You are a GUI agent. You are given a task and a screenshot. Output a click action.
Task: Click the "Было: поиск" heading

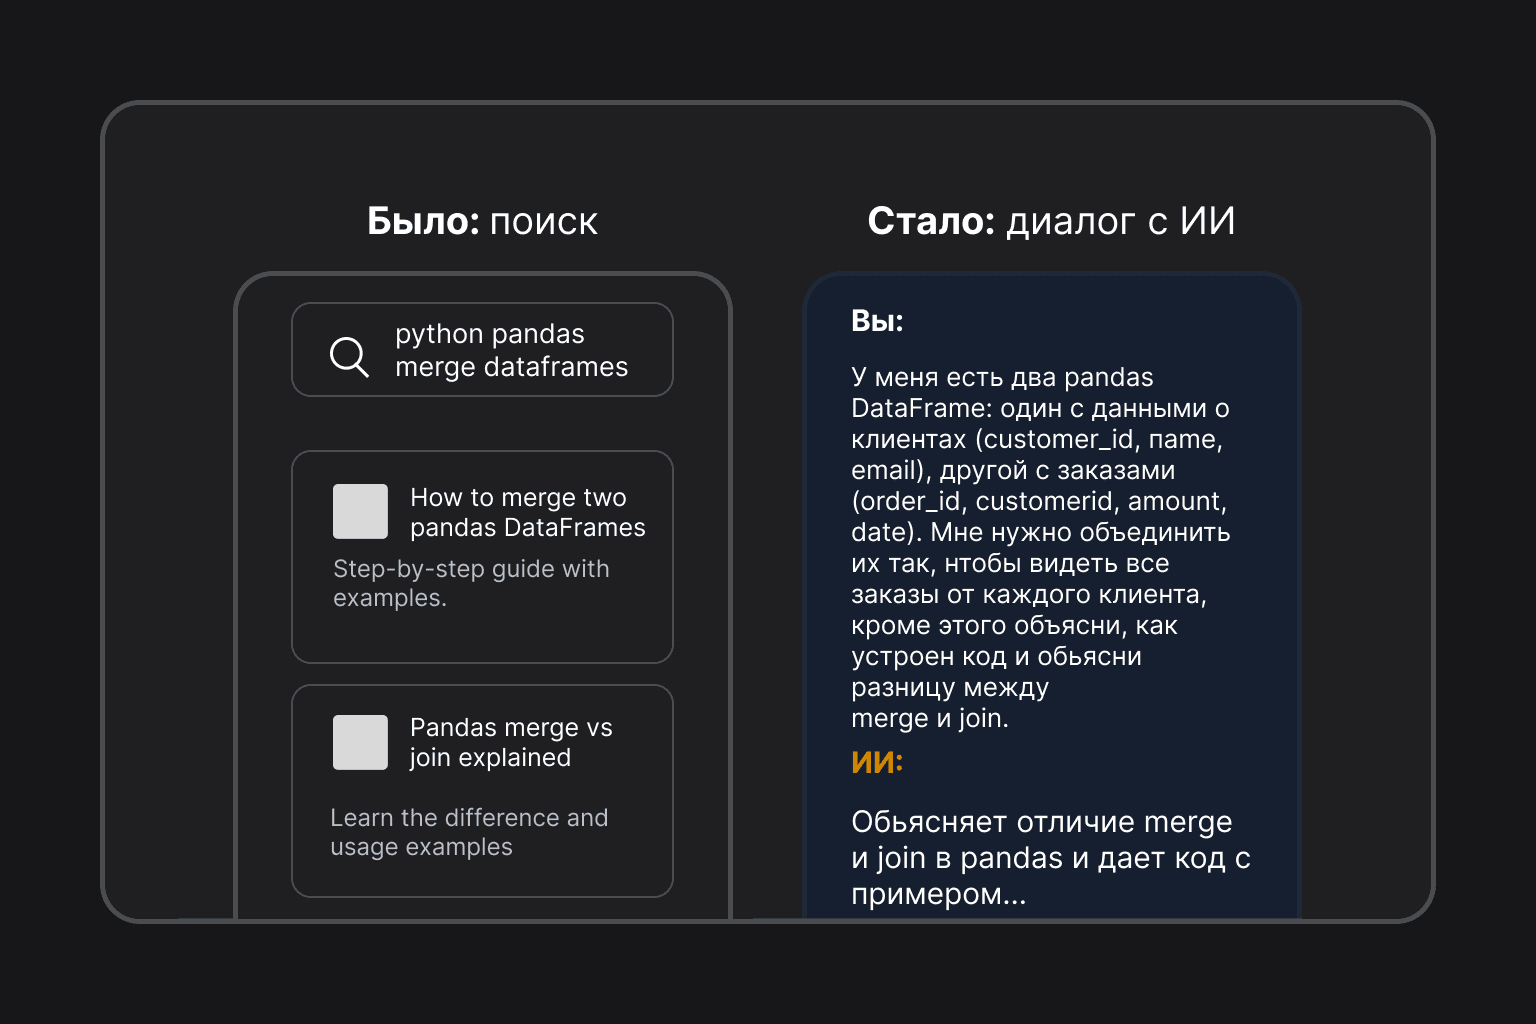pyautogui.click(x=482, y=221)
